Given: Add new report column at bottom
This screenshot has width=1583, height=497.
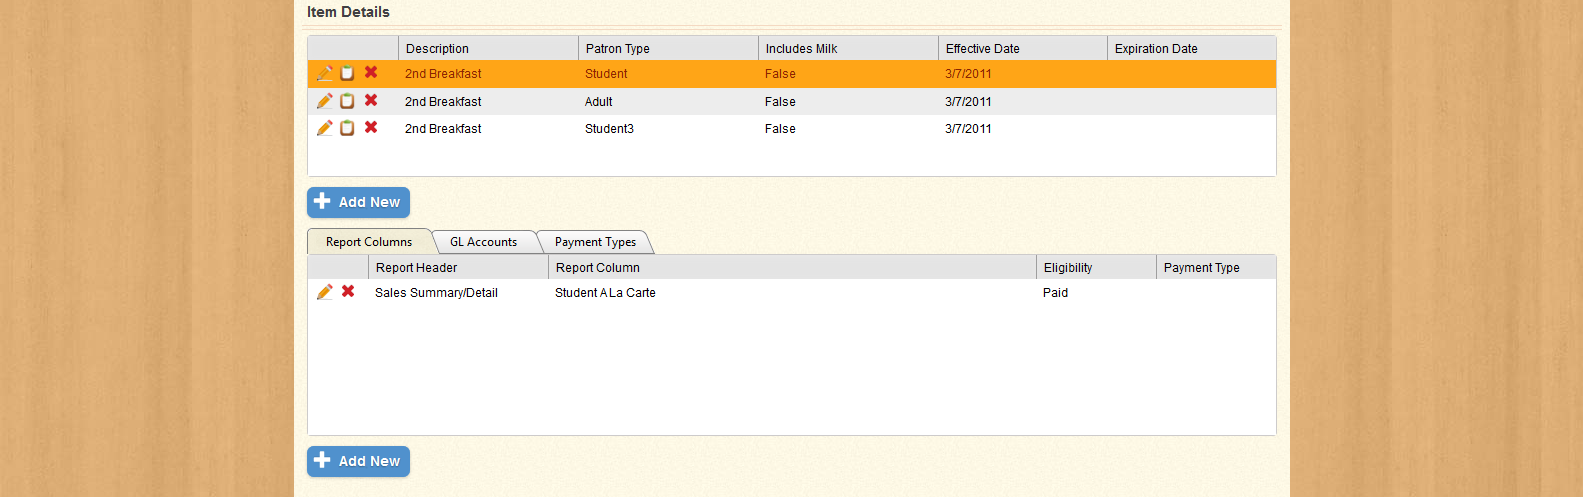Looking at the screenshot, I should click(x=358, y=461).
